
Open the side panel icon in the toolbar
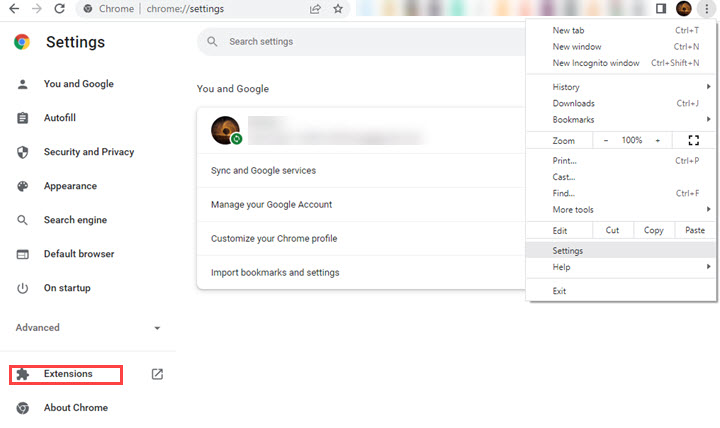coord(661,8)
